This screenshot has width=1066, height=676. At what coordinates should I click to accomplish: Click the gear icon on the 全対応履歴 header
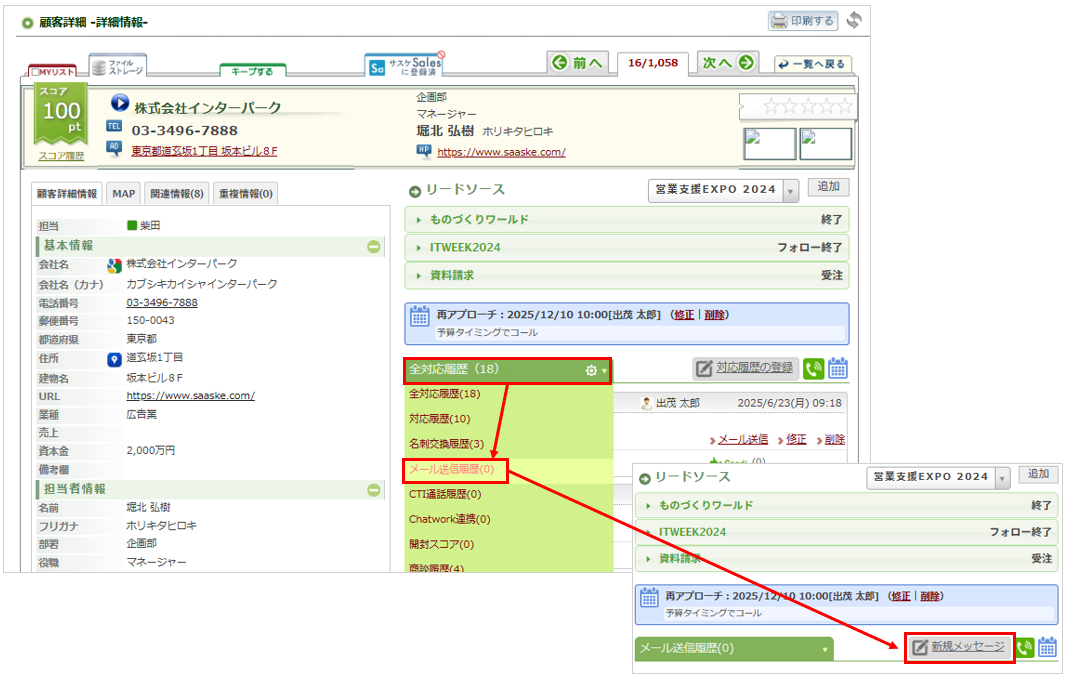pos(591,371)
